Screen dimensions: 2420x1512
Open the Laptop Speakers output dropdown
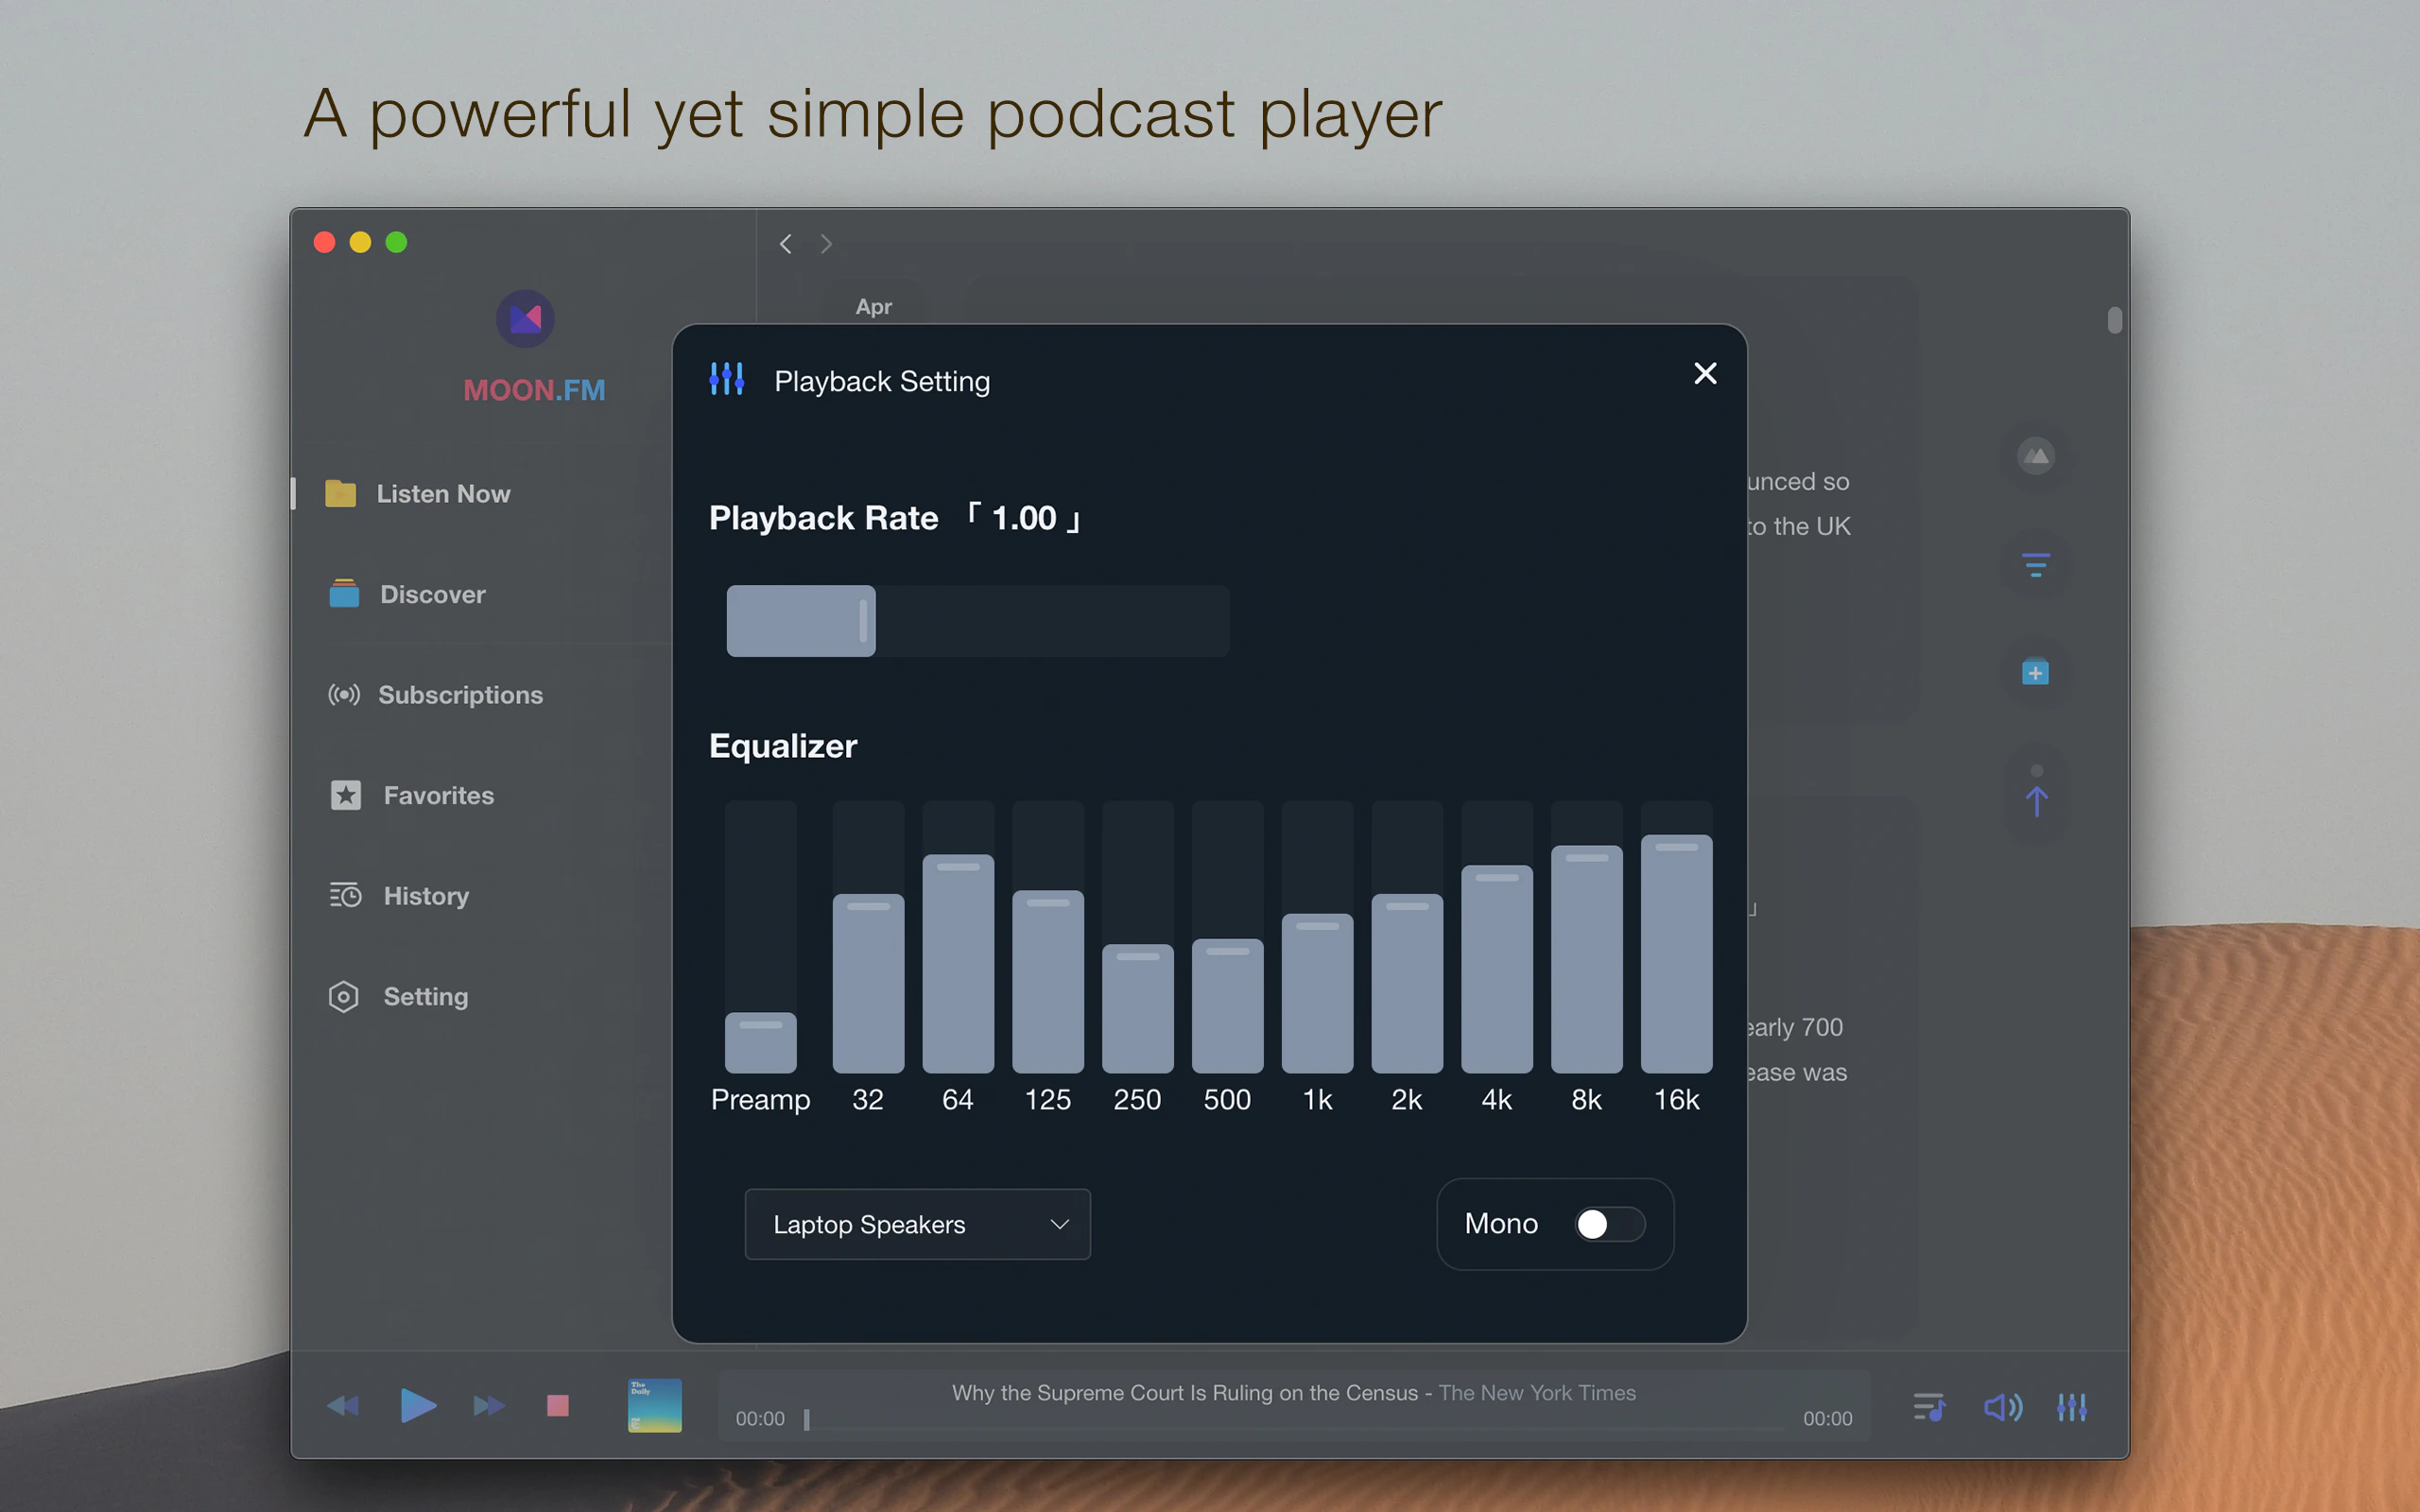coord(917,1224)
